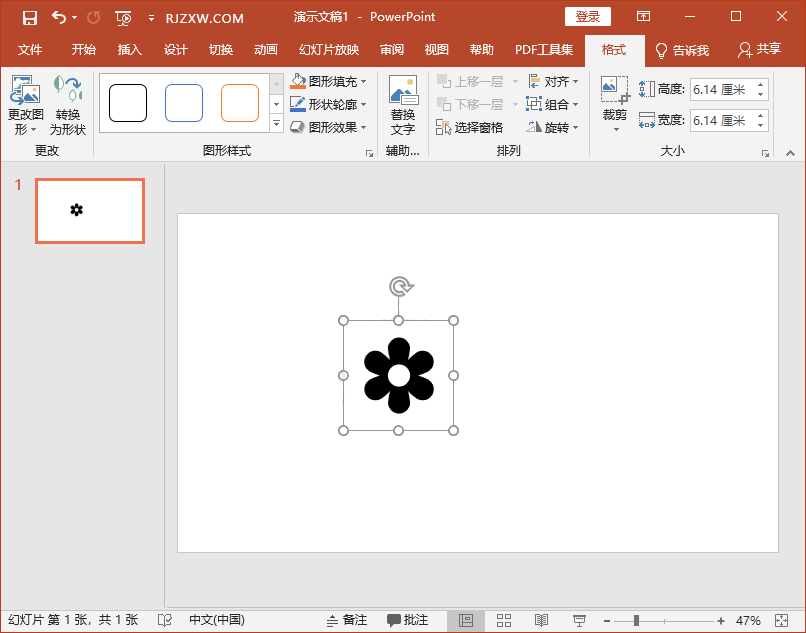
Task: Toggle the Notes (备注) pane
Action: 347,620
